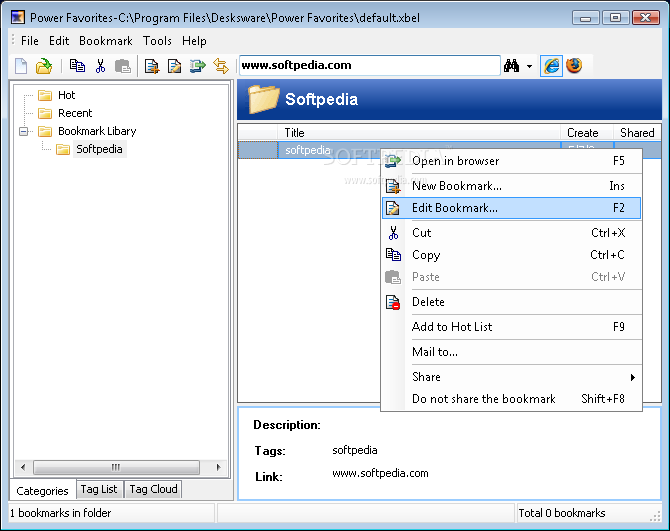The height and width of the screenshot is (531, 670).
Task: Open the Tools menu
Action: click(157, 41)
